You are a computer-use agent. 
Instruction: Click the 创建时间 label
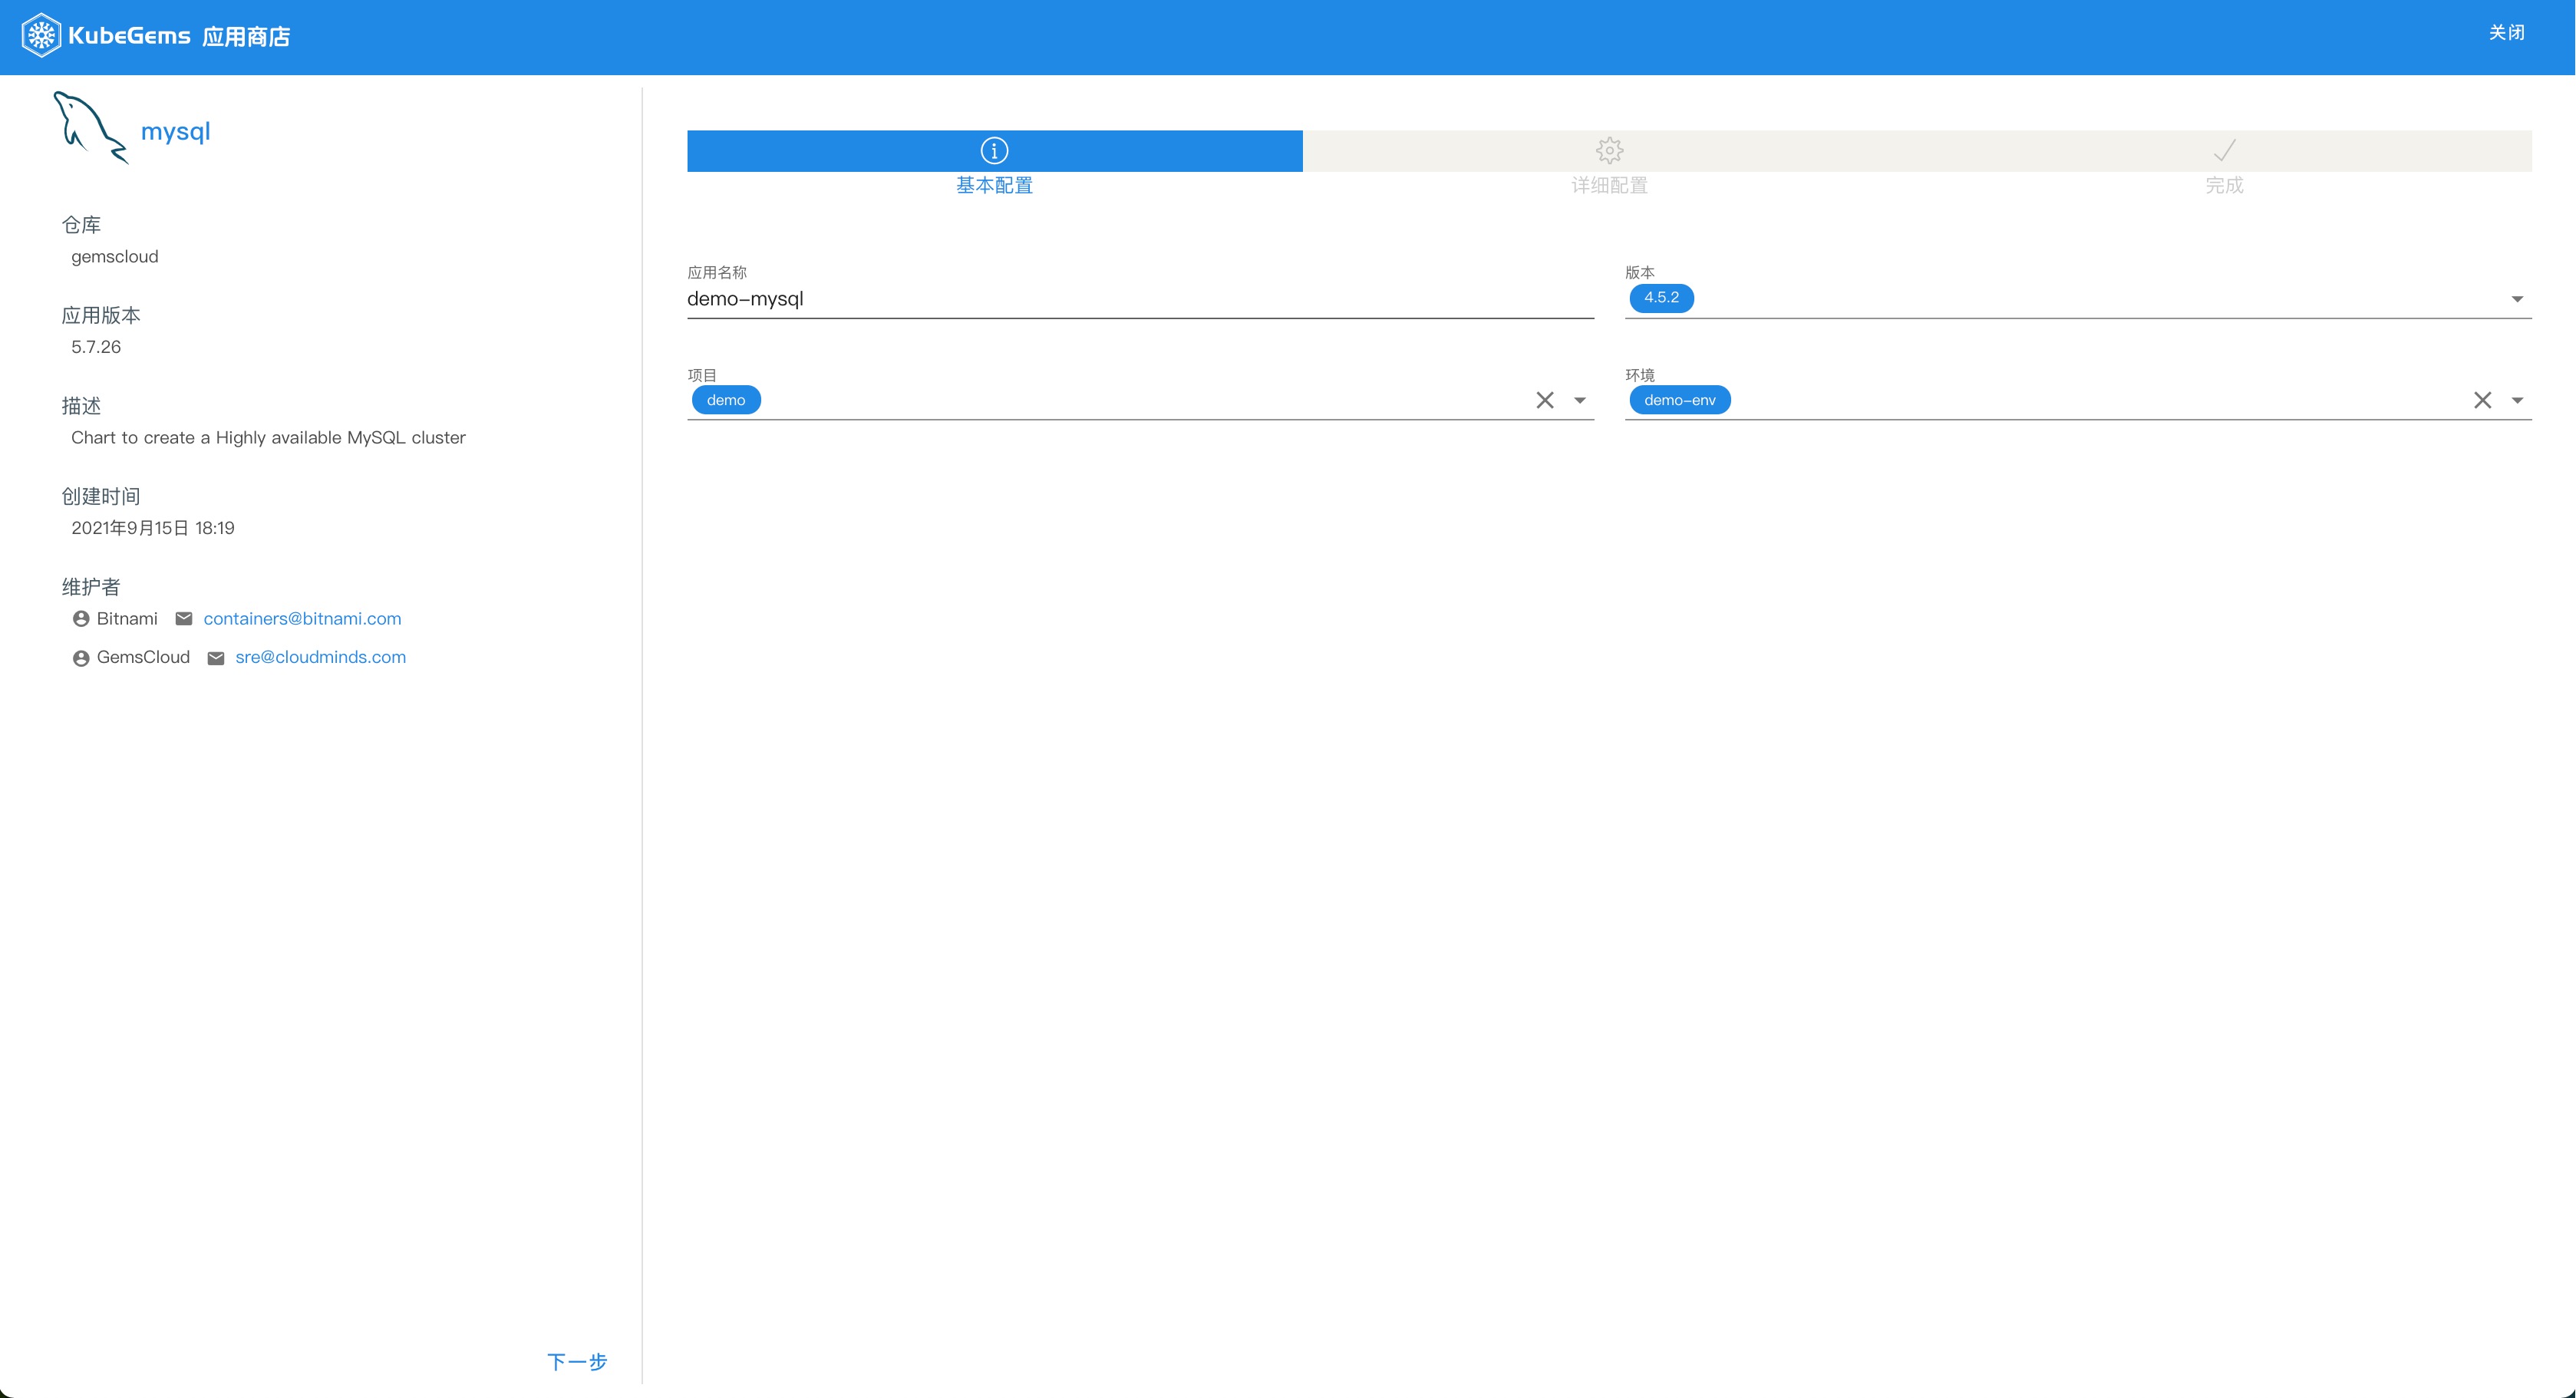coord(101,497)
